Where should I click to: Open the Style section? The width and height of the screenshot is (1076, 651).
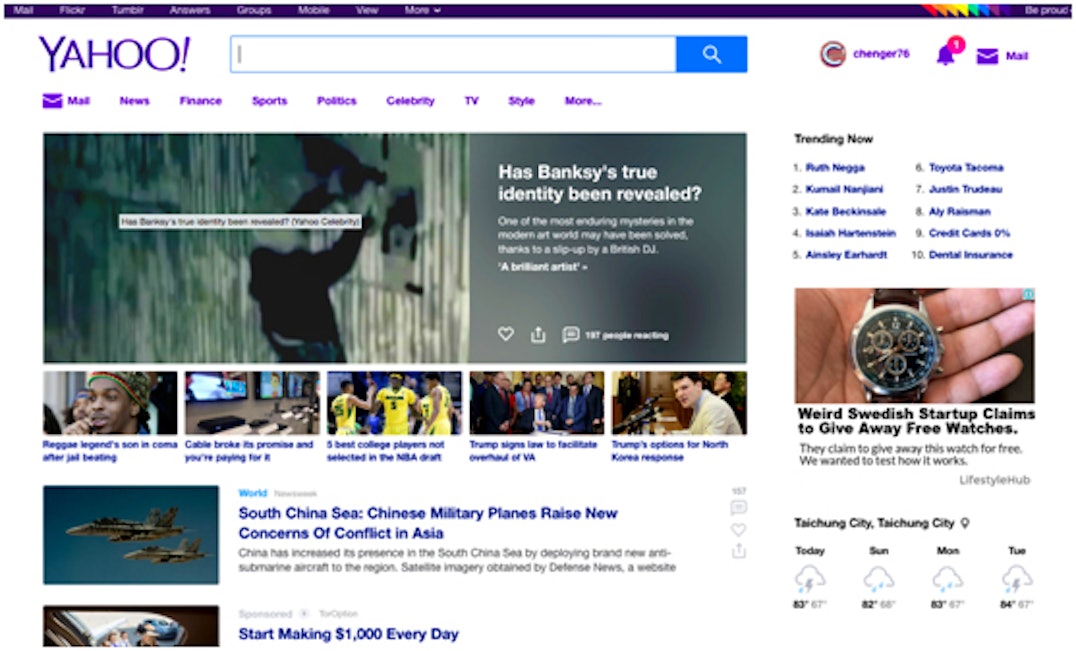(x=522, y=101)
